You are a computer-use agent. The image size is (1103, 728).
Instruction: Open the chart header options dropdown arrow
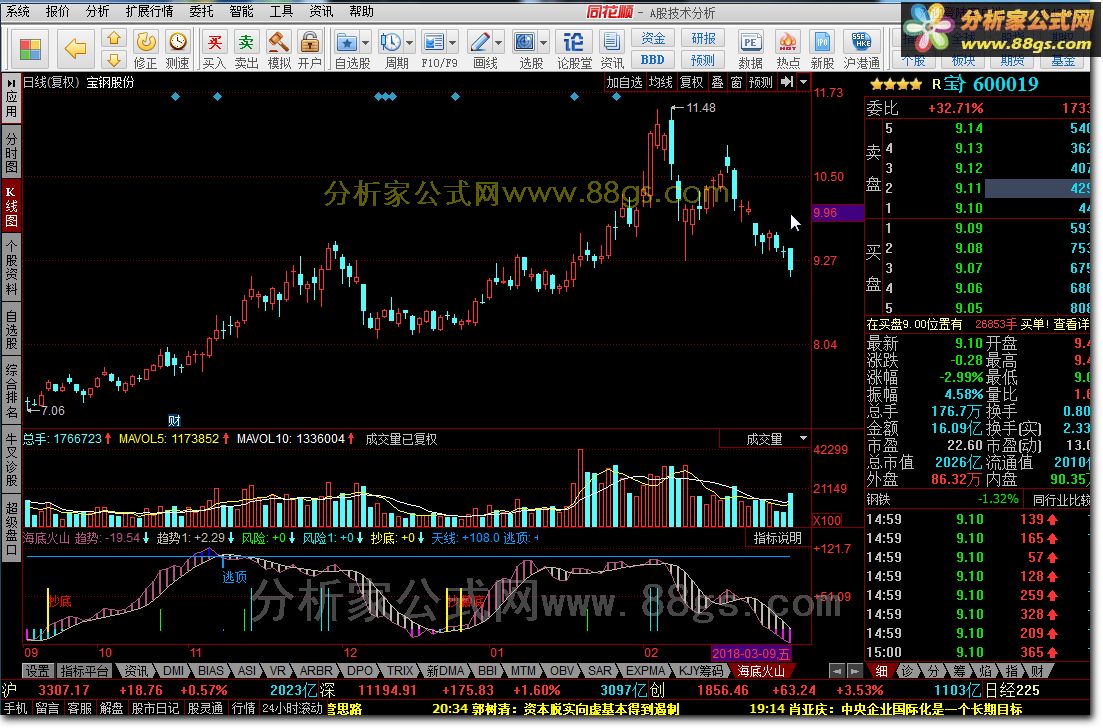point(803,82)
